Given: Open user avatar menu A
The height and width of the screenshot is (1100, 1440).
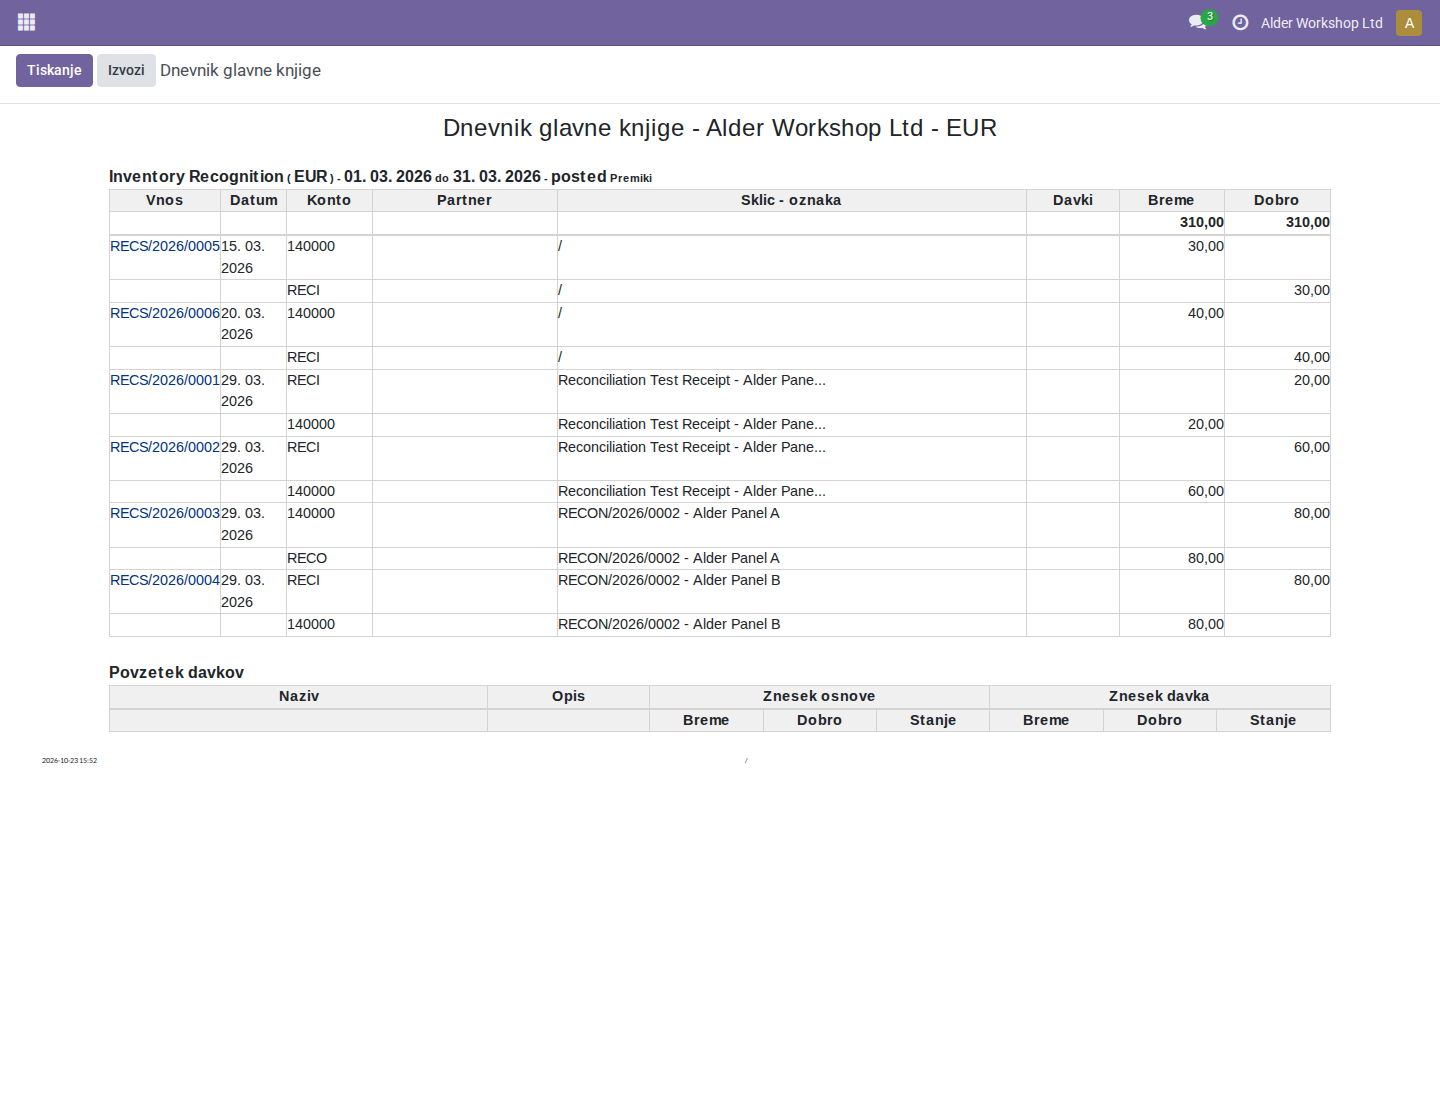Looking at the screenshot, I should [1409, 23].
